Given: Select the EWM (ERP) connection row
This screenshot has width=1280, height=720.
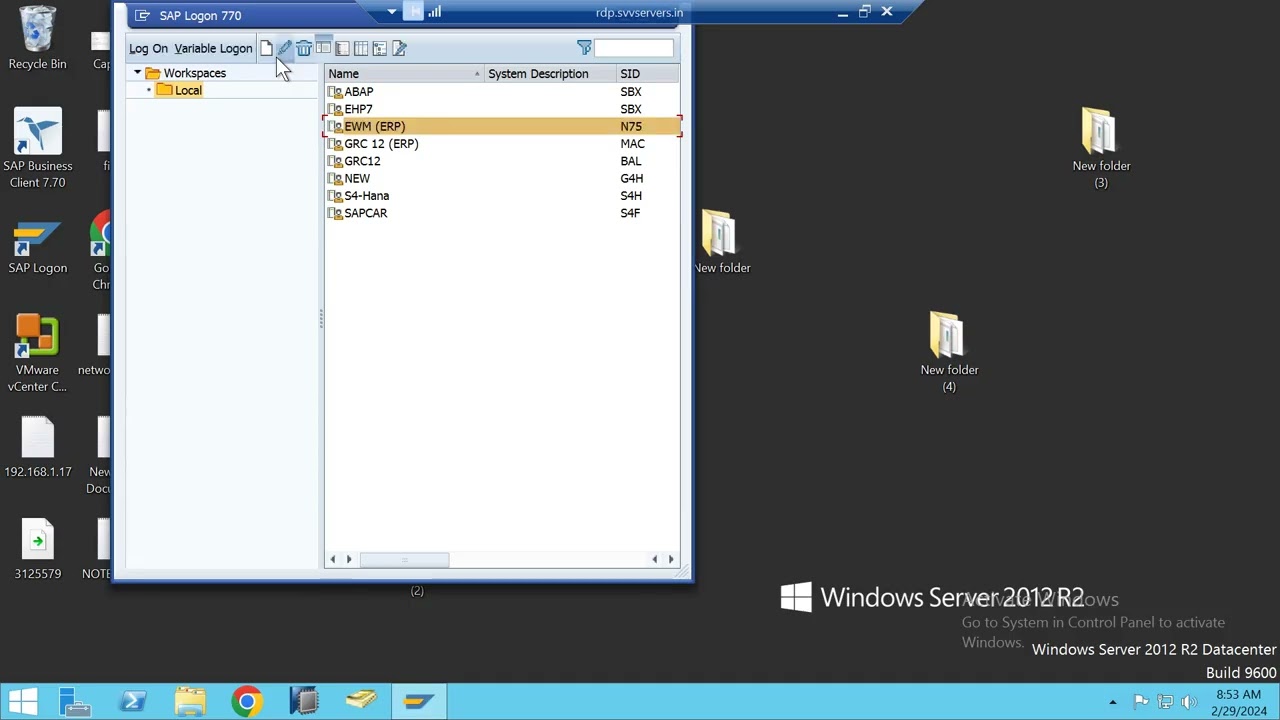Looking at the screenshot, I should point(502,126).
